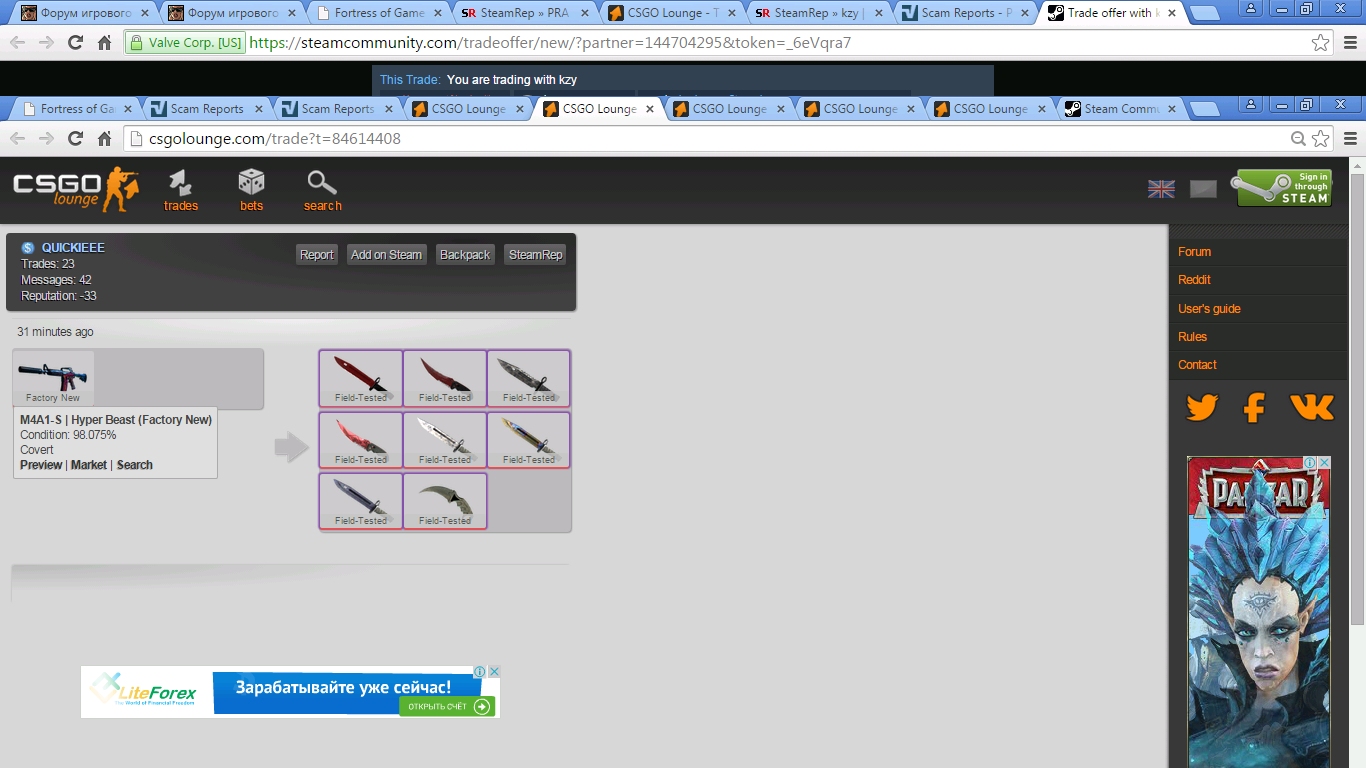Click the search magnifier icon
Viewport: 1366px width, 768px height.
pos(322,184)
